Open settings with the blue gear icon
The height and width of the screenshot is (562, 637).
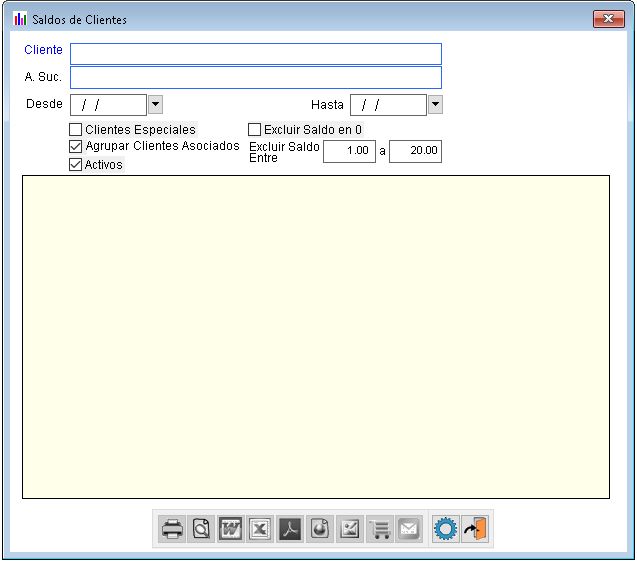pyautogui.click(x=445, y=529)
